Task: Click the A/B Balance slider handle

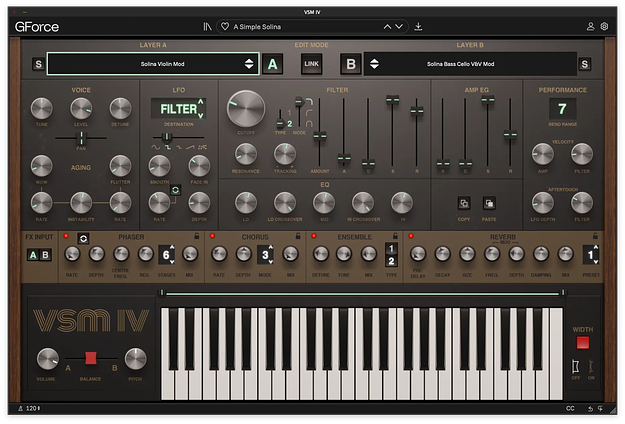Action: pyautogui.click(x=91, y=358)
